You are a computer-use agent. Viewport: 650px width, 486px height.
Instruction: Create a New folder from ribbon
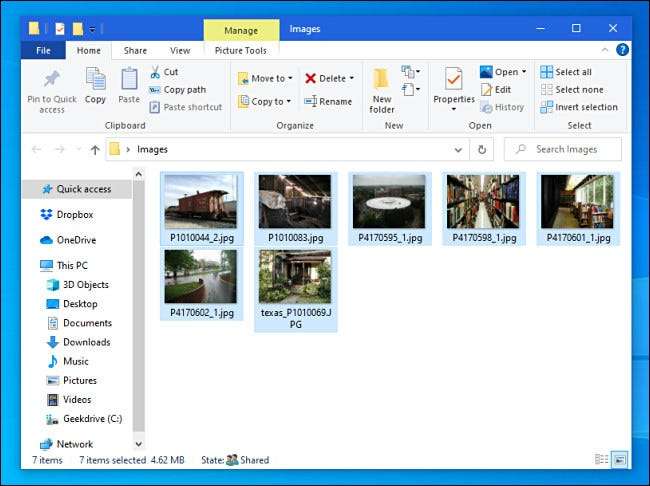pyautogui.click(x=381, y=80)
